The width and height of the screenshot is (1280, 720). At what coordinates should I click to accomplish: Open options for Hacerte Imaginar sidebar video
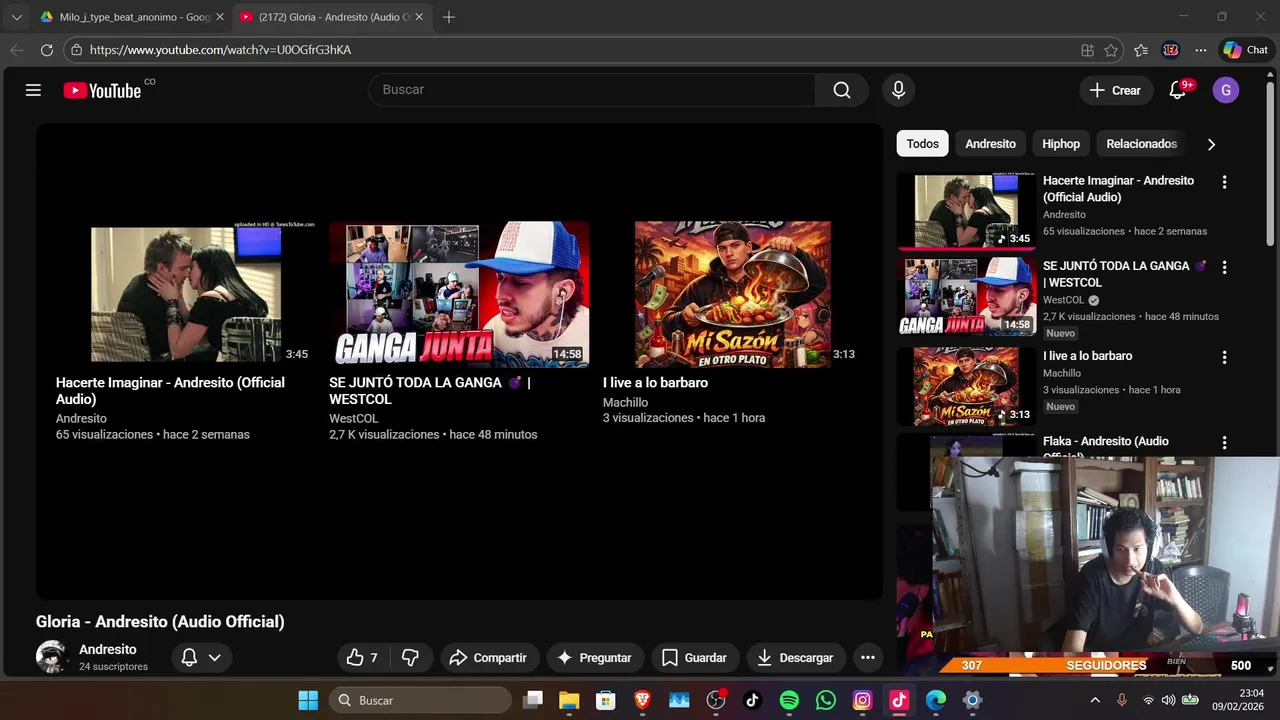coord(1224,182)
